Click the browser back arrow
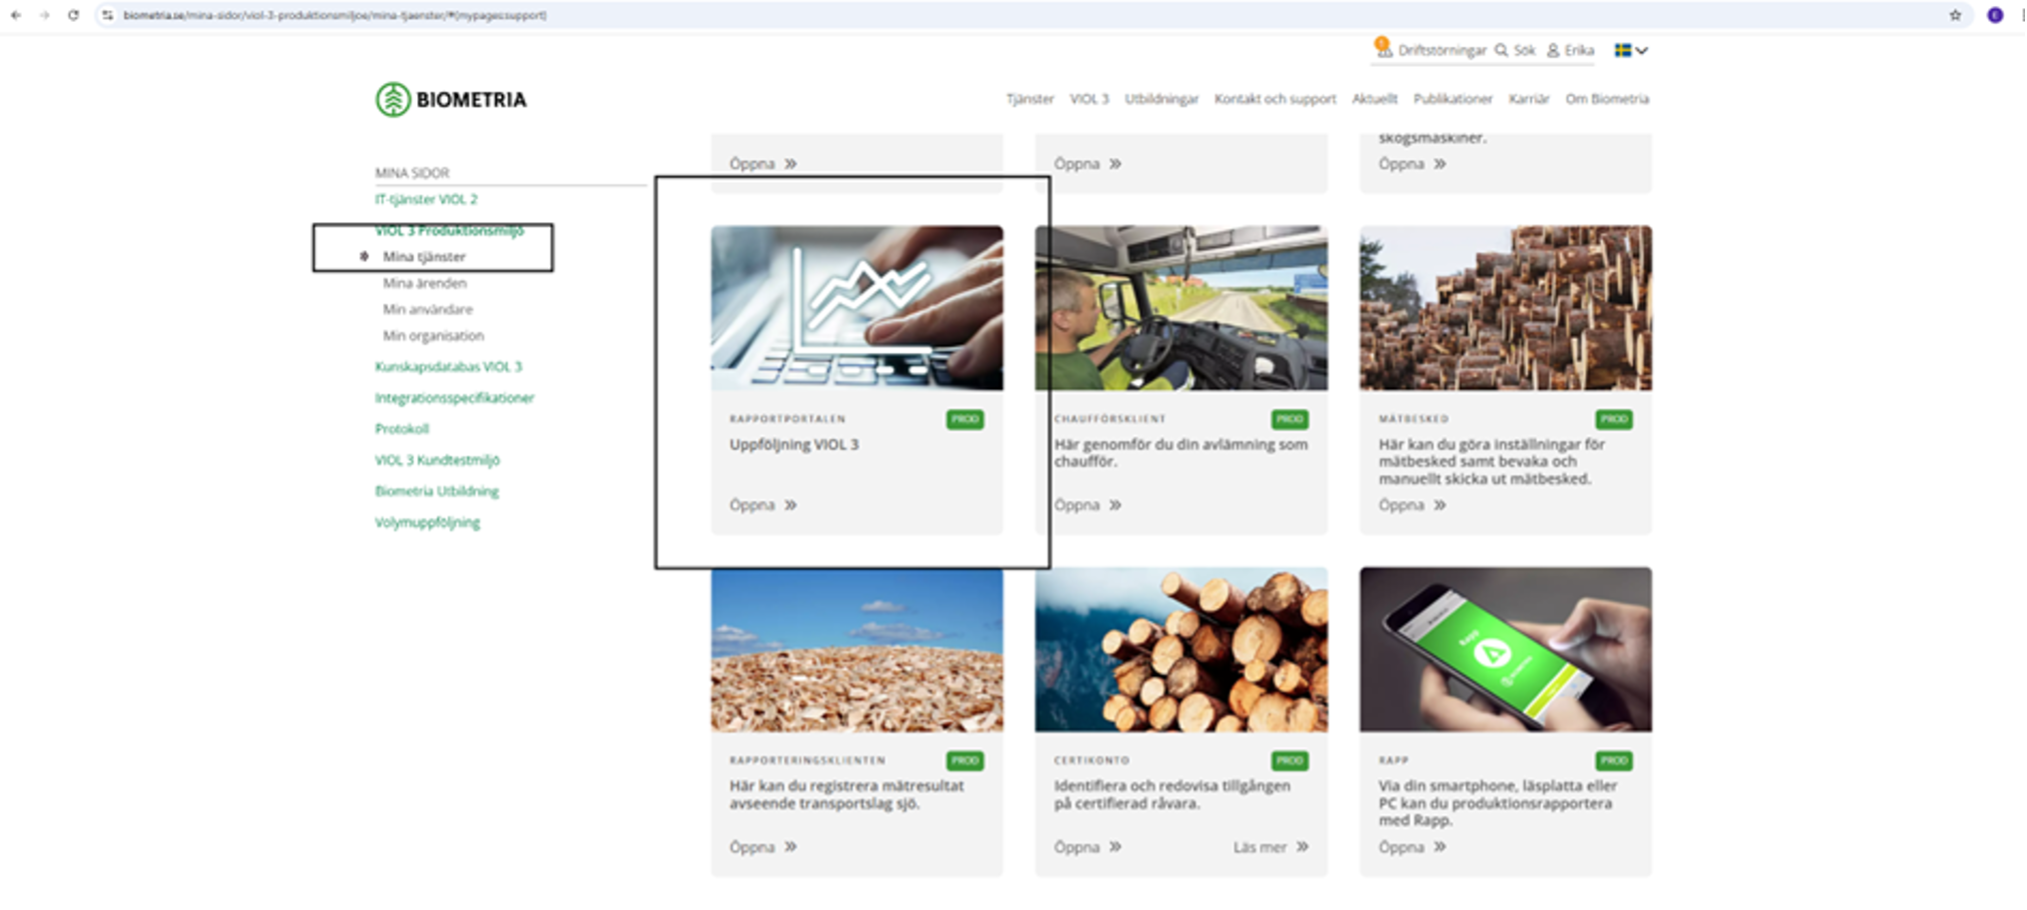Viewport: 2027px width, 910px height. tap(16, 15)
